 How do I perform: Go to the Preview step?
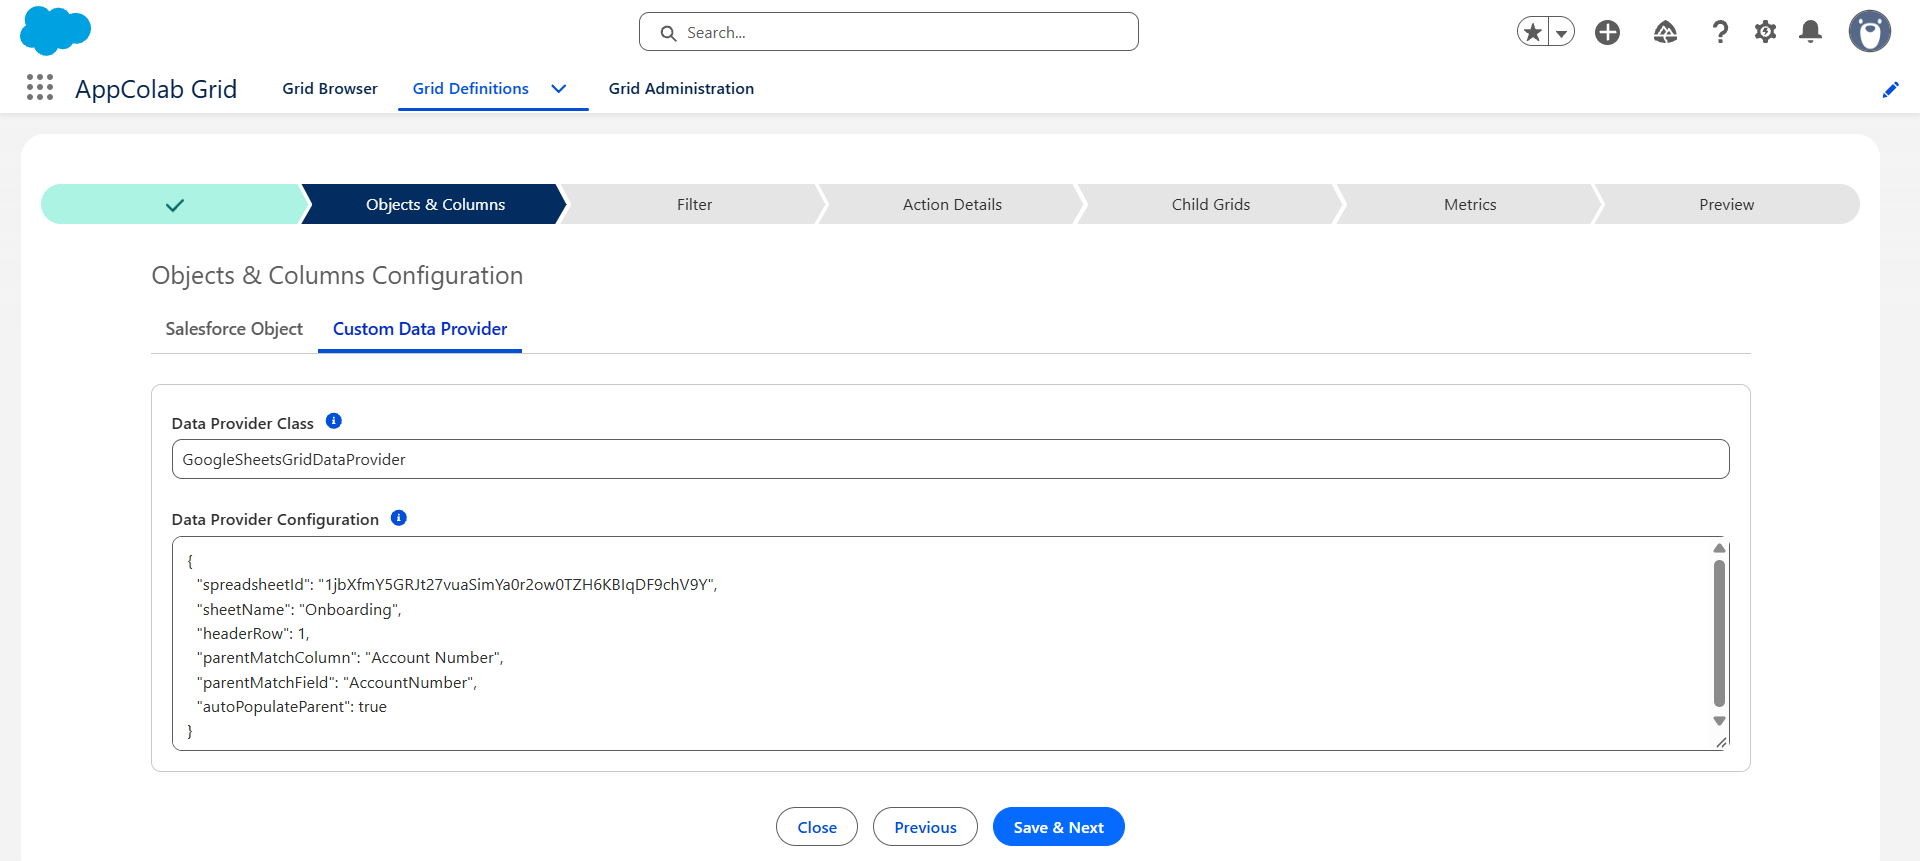coord(1726,204)
